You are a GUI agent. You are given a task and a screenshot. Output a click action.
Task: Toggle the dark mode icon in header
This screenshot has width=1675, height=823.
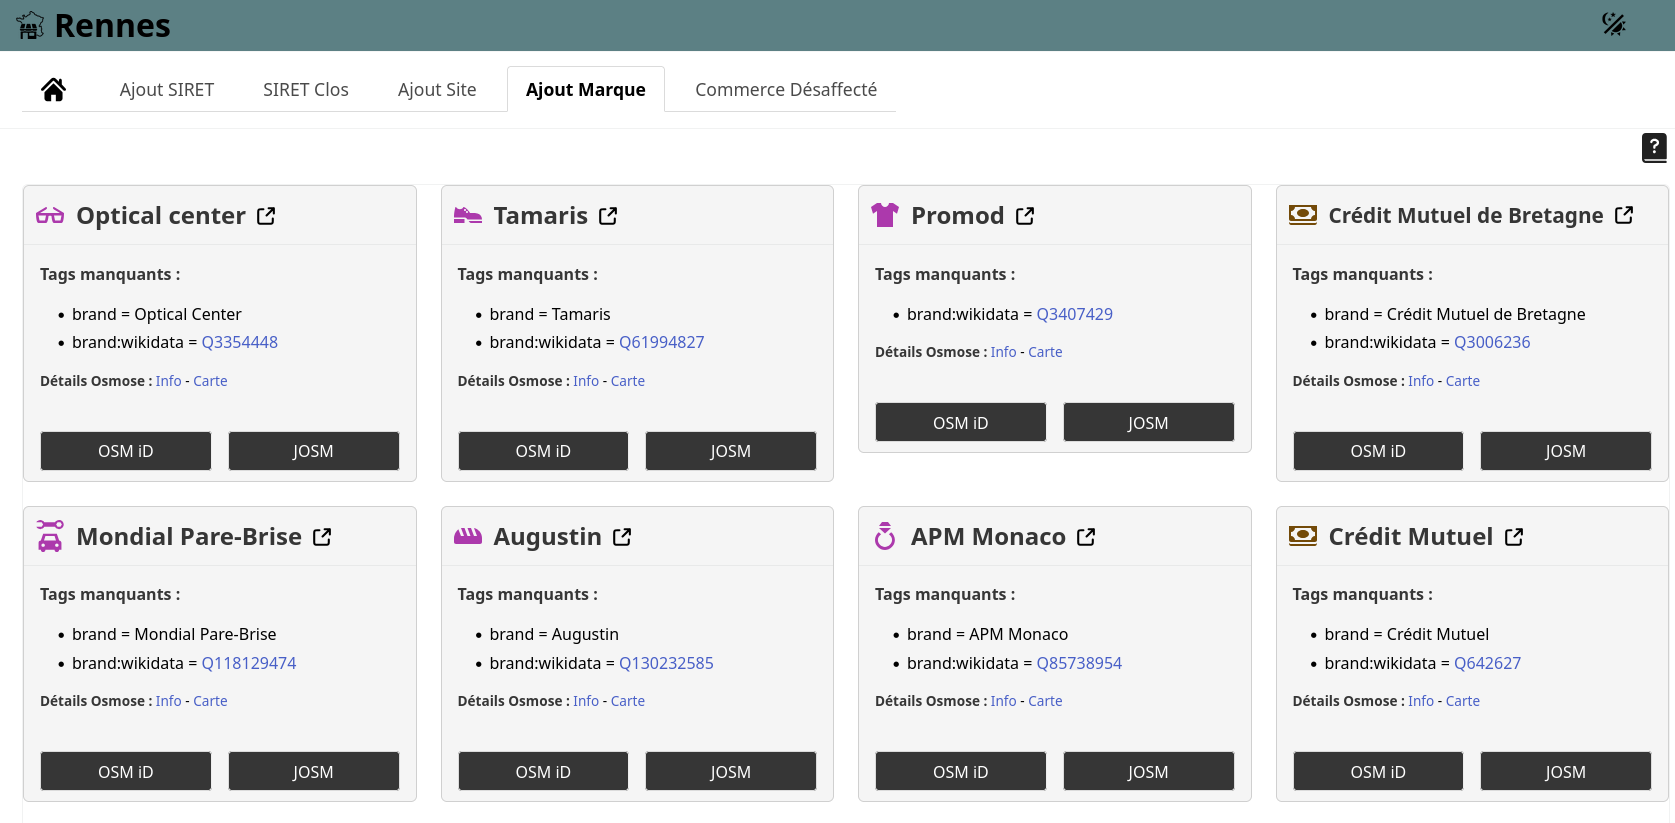(1613, 24)
